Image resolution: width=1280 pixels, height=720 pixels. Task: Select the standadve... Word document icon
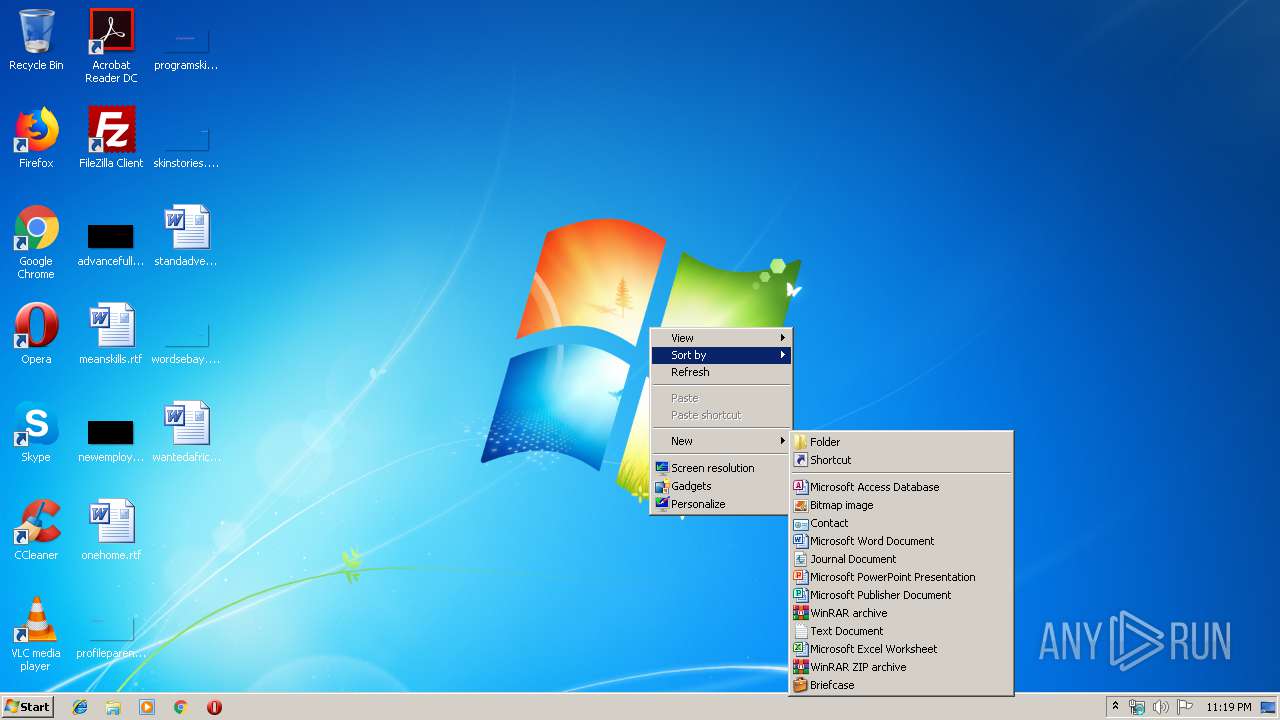(186, 236)
